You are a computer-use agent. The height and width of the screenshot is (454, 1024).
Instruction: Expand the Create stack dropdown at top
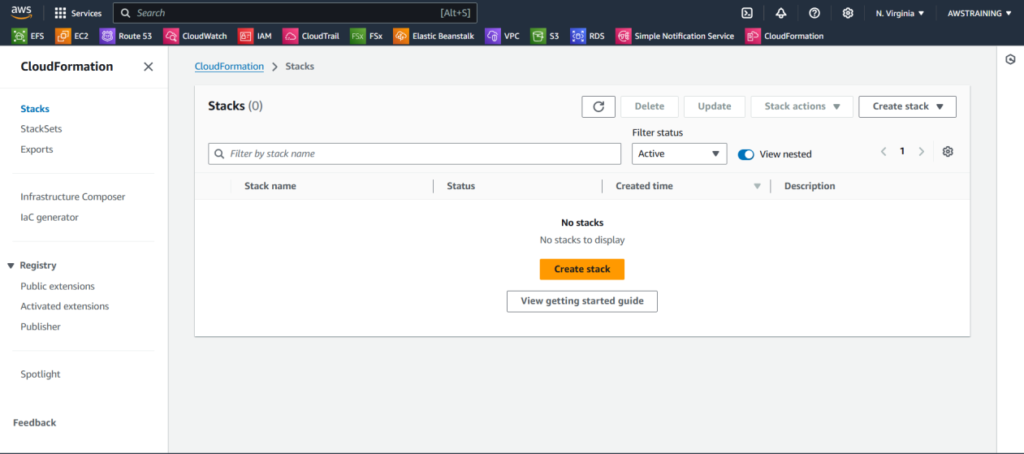tap(907, 107)
